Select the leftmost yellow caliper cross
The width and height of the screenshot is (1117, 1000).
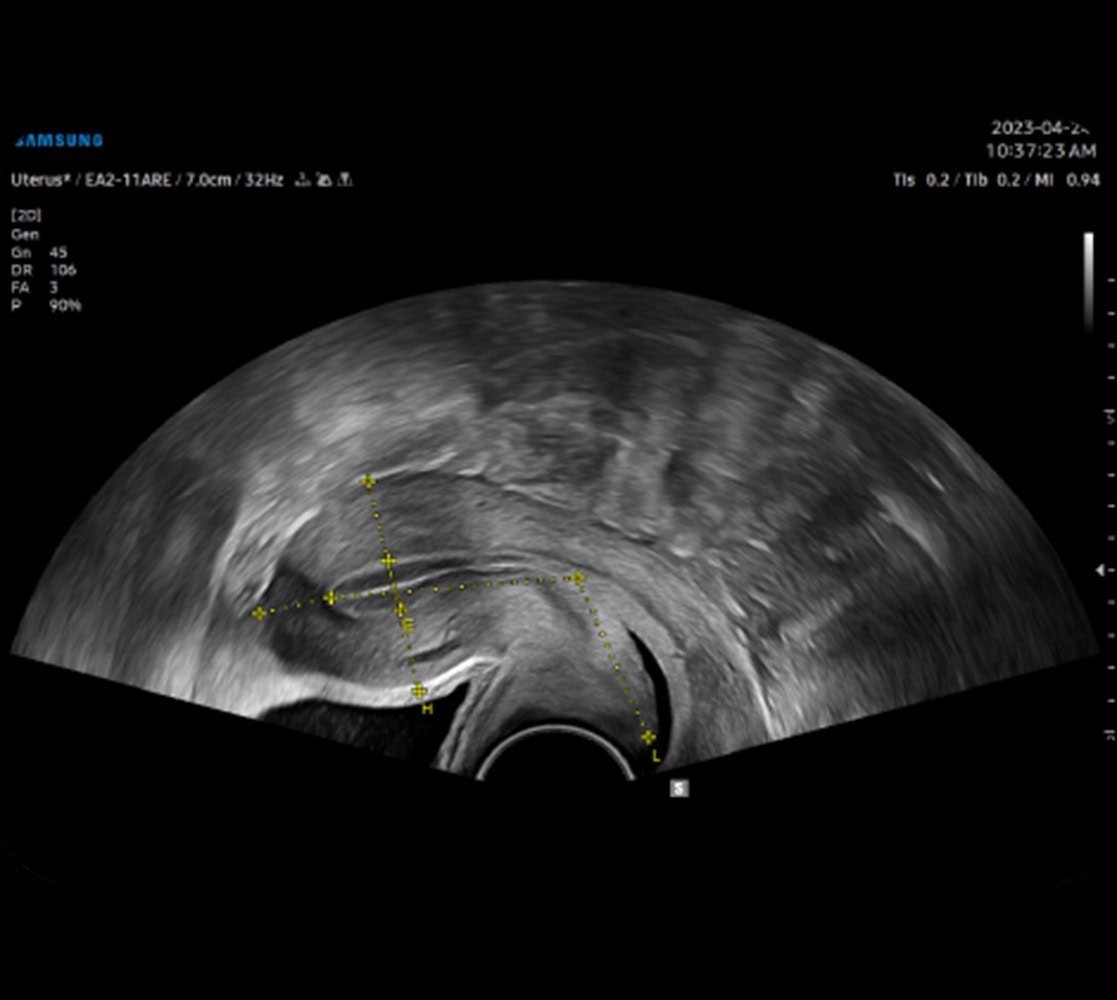(259, 613)
